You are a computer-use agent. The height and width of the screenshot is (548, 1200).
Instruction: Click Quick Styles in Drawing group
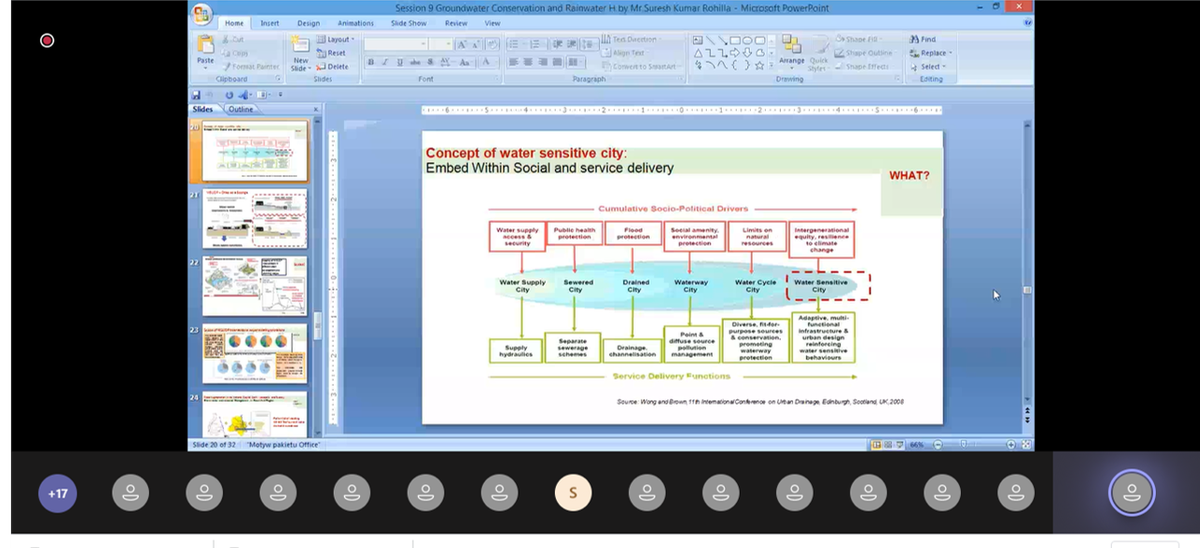pos(818,52)
